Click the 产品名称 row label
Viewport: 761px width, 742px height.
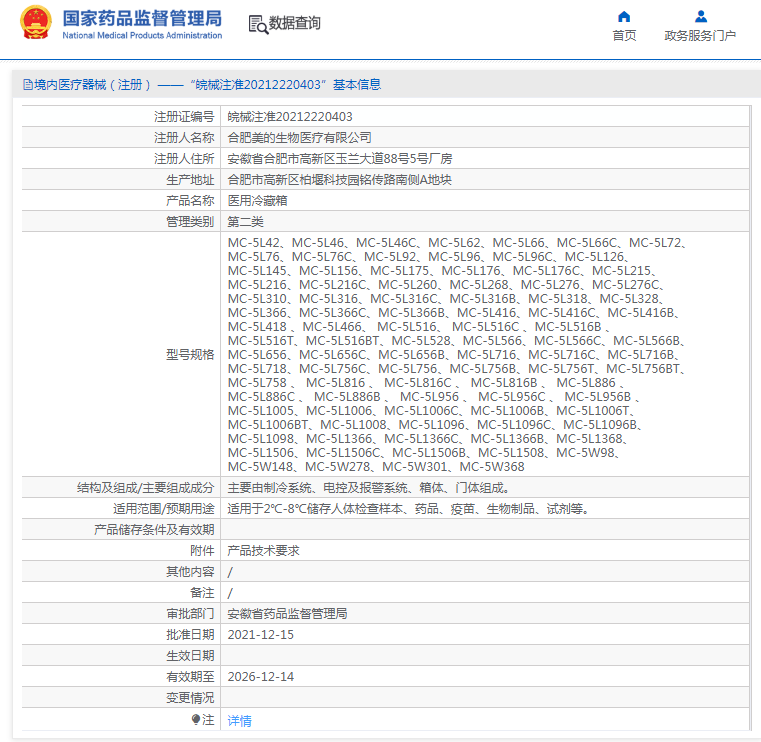click(x=190, y=201)
